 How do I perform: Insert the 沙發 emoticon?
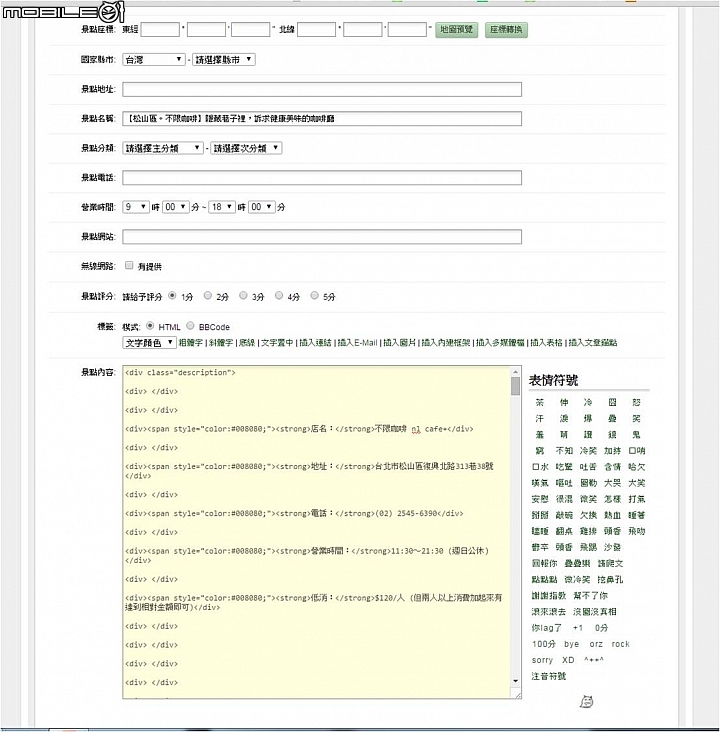point(612,547)
